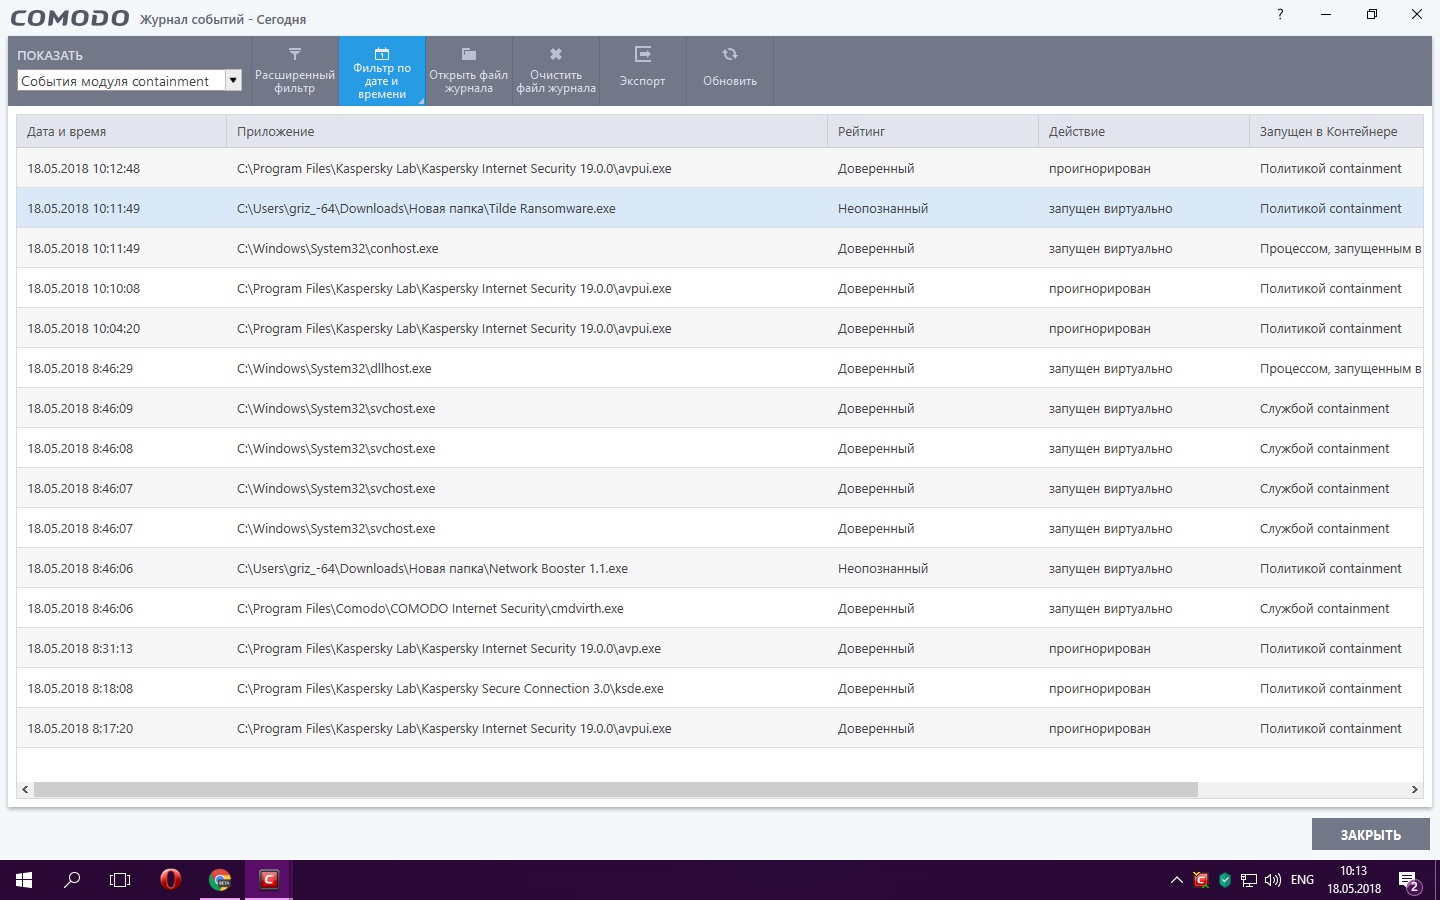Image resolution: width=1440 pixels, height=900 pixels.
Task: Sort by Дата и время column header
Action: [x=121, y=132]
